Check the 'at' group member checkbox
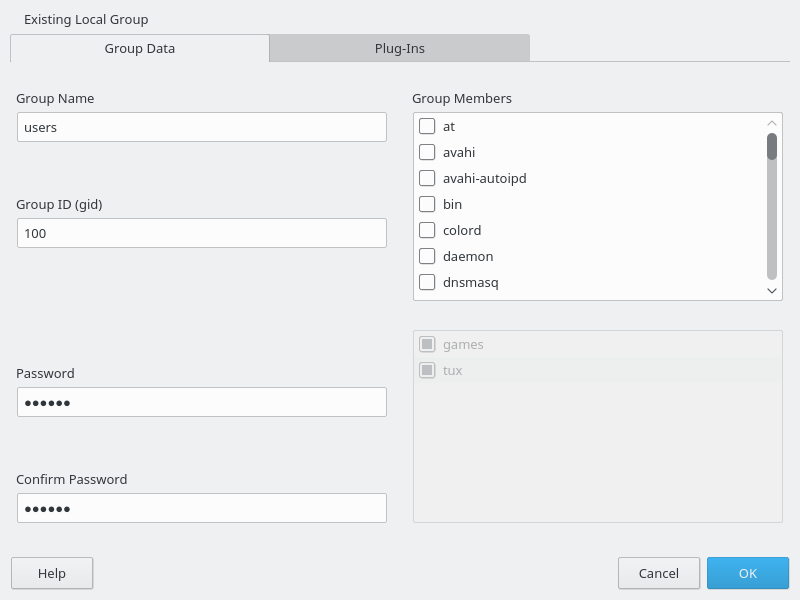800x600 pixels. click(427, 126)
